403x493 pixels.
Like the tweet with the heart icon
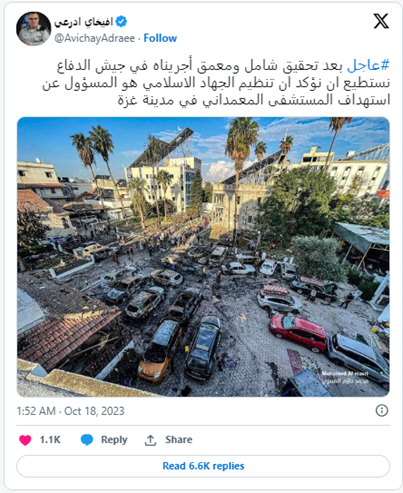[25, 440]
